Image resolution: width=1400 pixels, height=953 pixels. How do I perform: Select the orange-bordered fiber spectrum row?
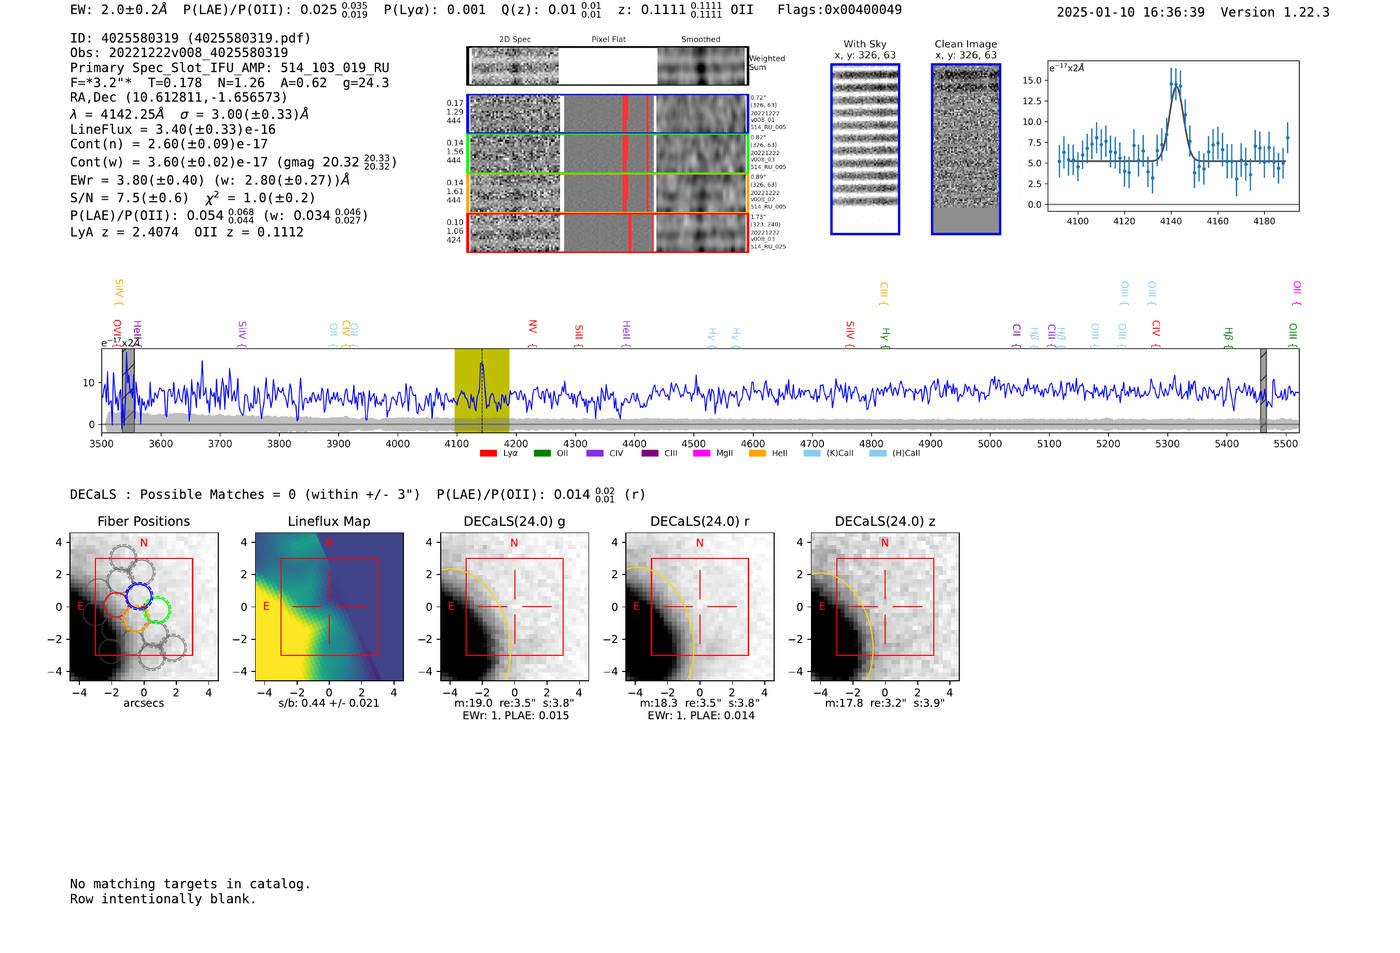point(607,193)
